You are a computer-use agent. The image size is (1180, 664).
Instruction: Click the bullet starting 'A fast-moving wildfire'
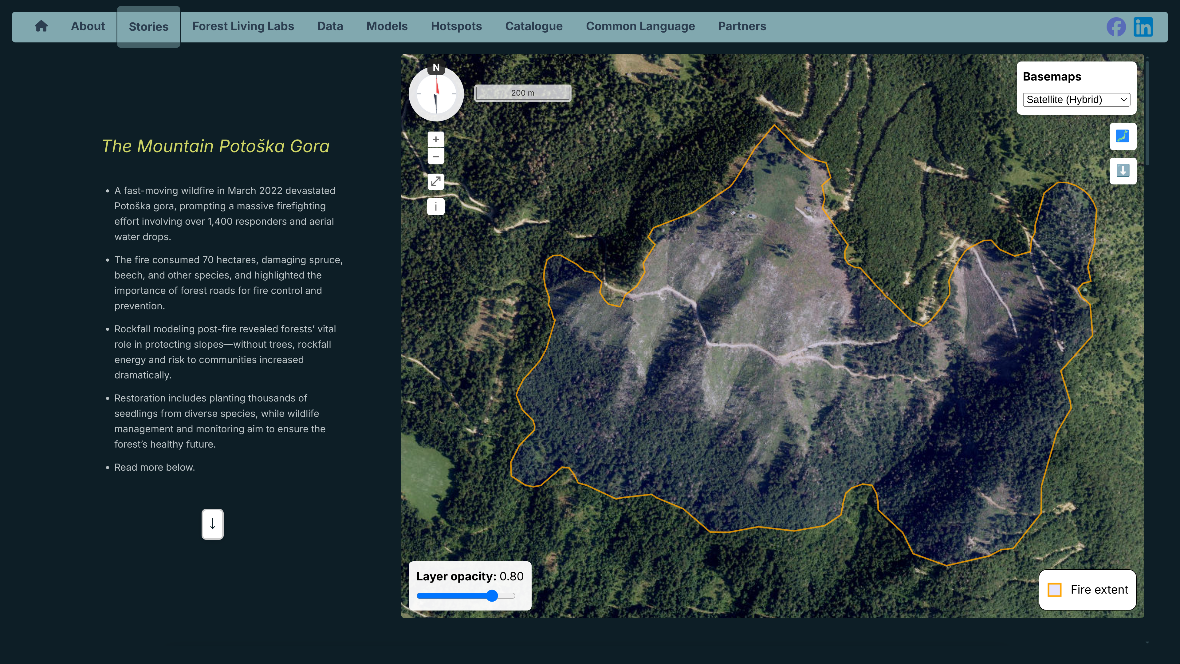(x=225, y=214)
